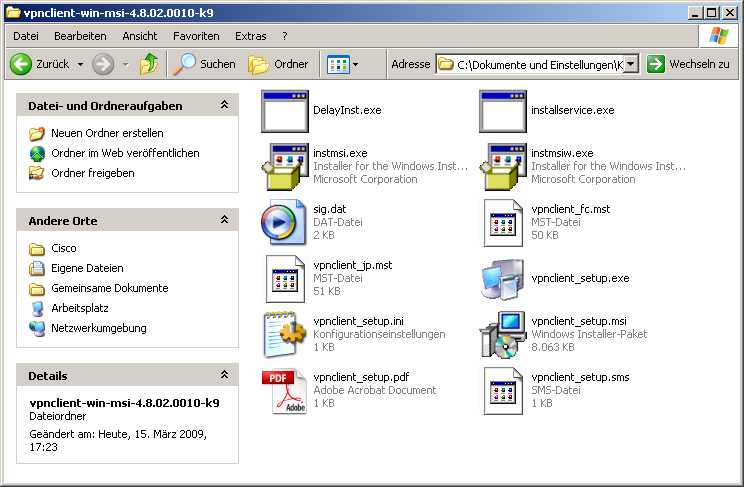Maximize the vpnclient explorer window
Screen dimensions: 744x487
point(712,13)
